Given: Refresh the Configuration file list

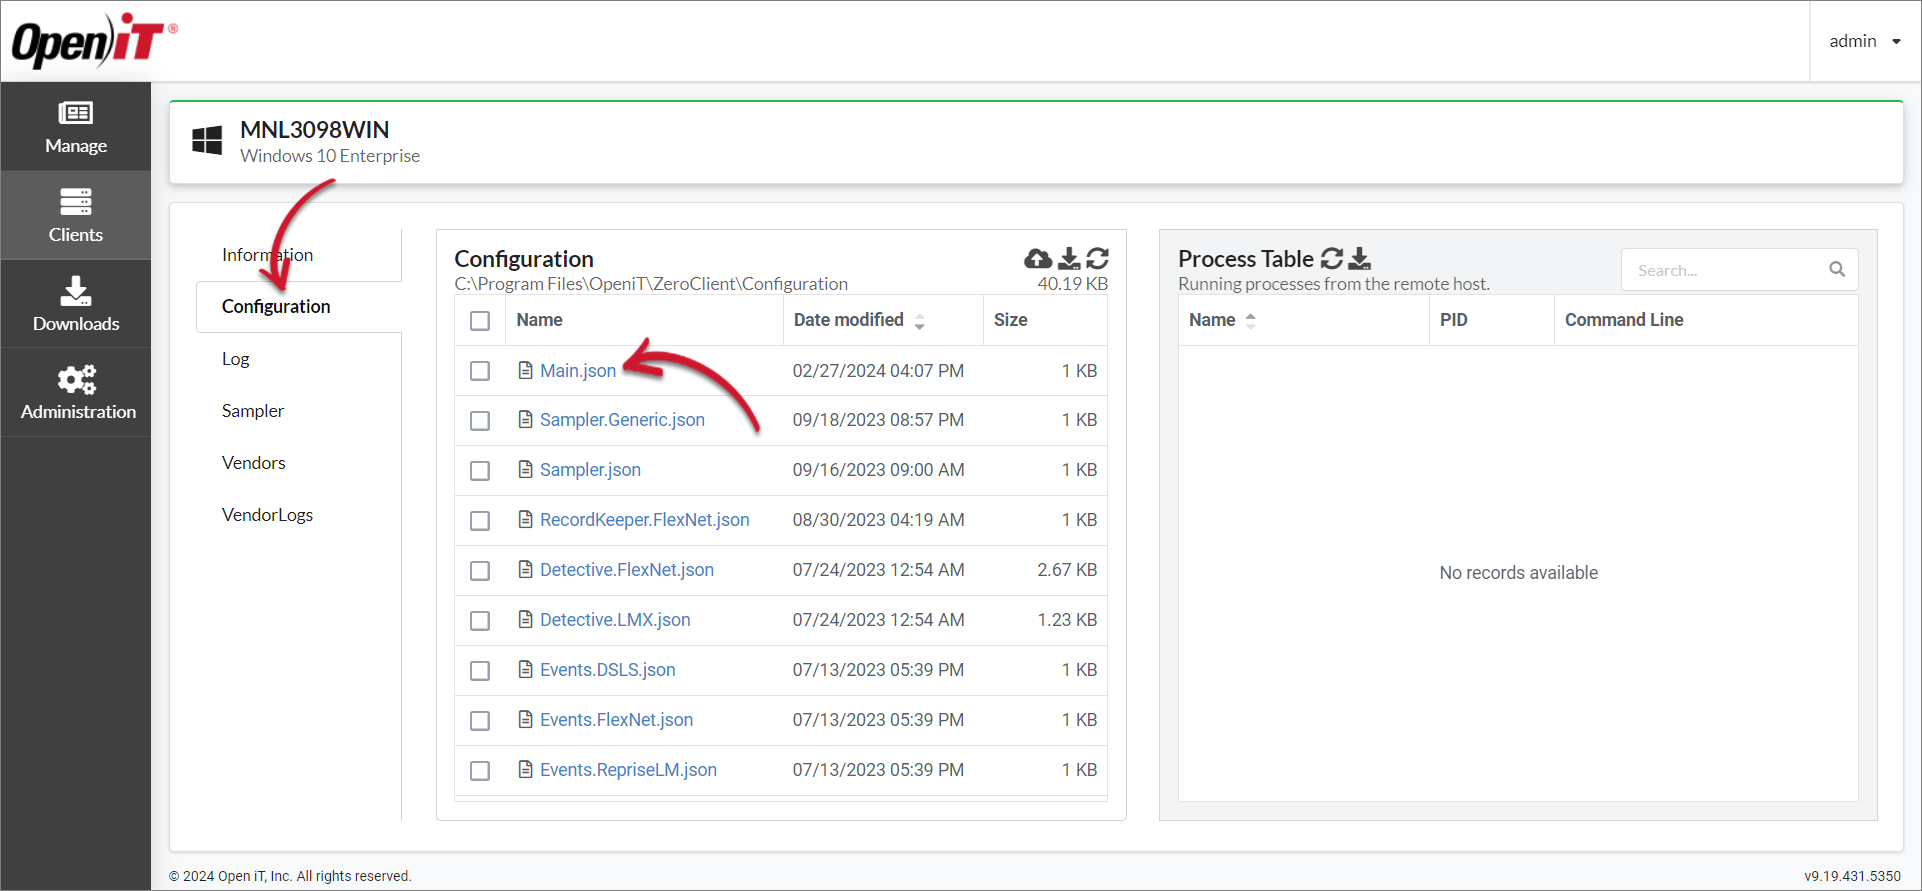Looking at the screenshot, I should 1097,259.
